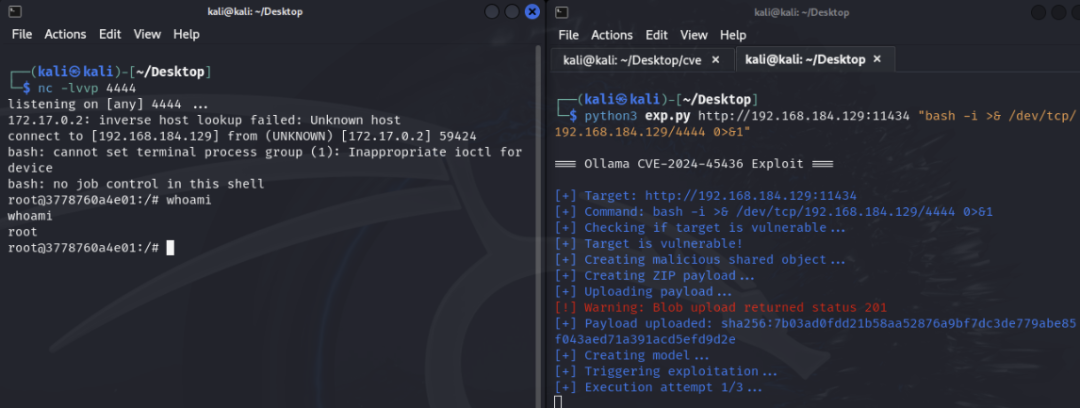Viewport: 1080px width, 408px height.
Task: Click 'listening on [any] 4444' line
Action: pyautogui.click(x=107, y=104)
